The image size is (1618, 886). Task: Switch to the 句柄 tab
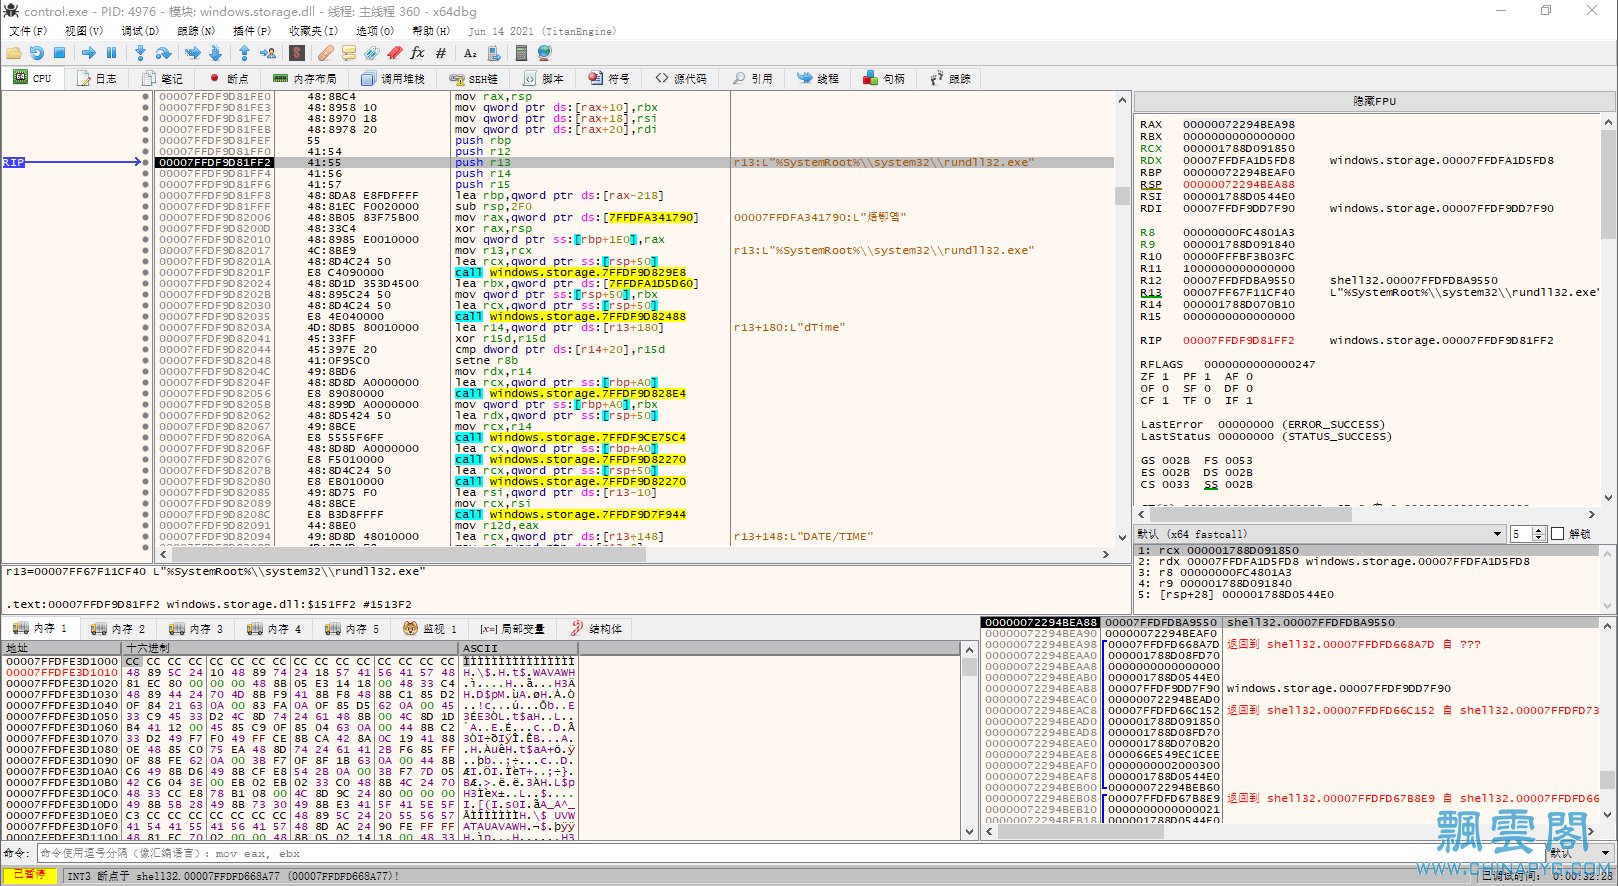[x=884, y=78]
